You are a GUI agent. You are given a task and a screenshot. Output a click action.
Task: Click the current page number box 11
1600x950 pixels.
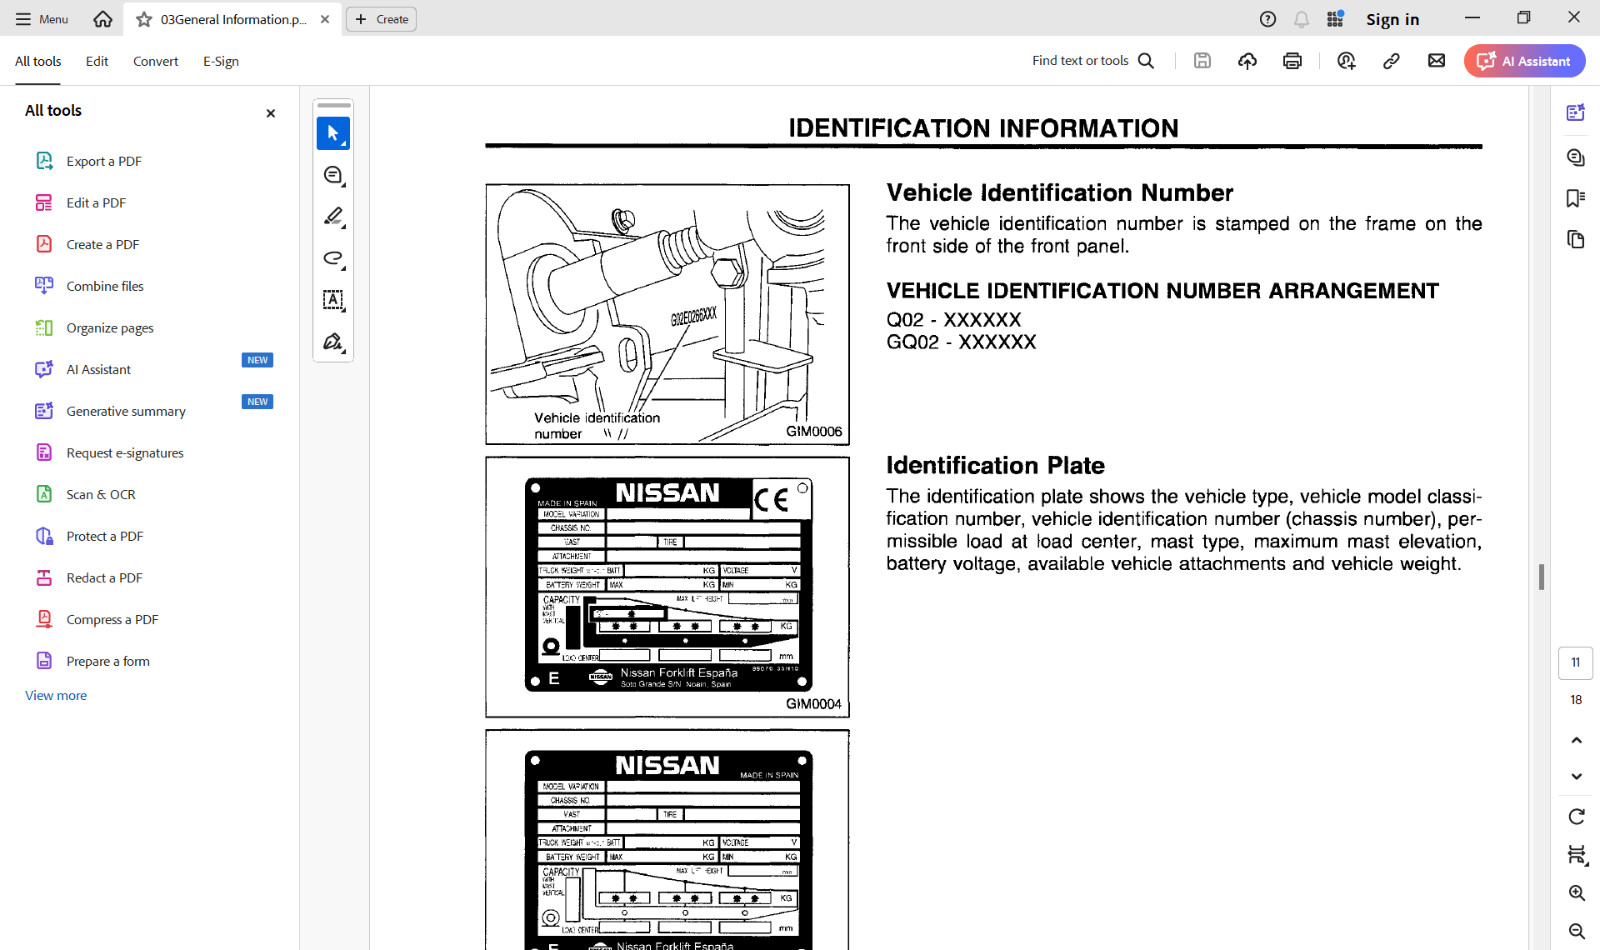(1575, 662)
